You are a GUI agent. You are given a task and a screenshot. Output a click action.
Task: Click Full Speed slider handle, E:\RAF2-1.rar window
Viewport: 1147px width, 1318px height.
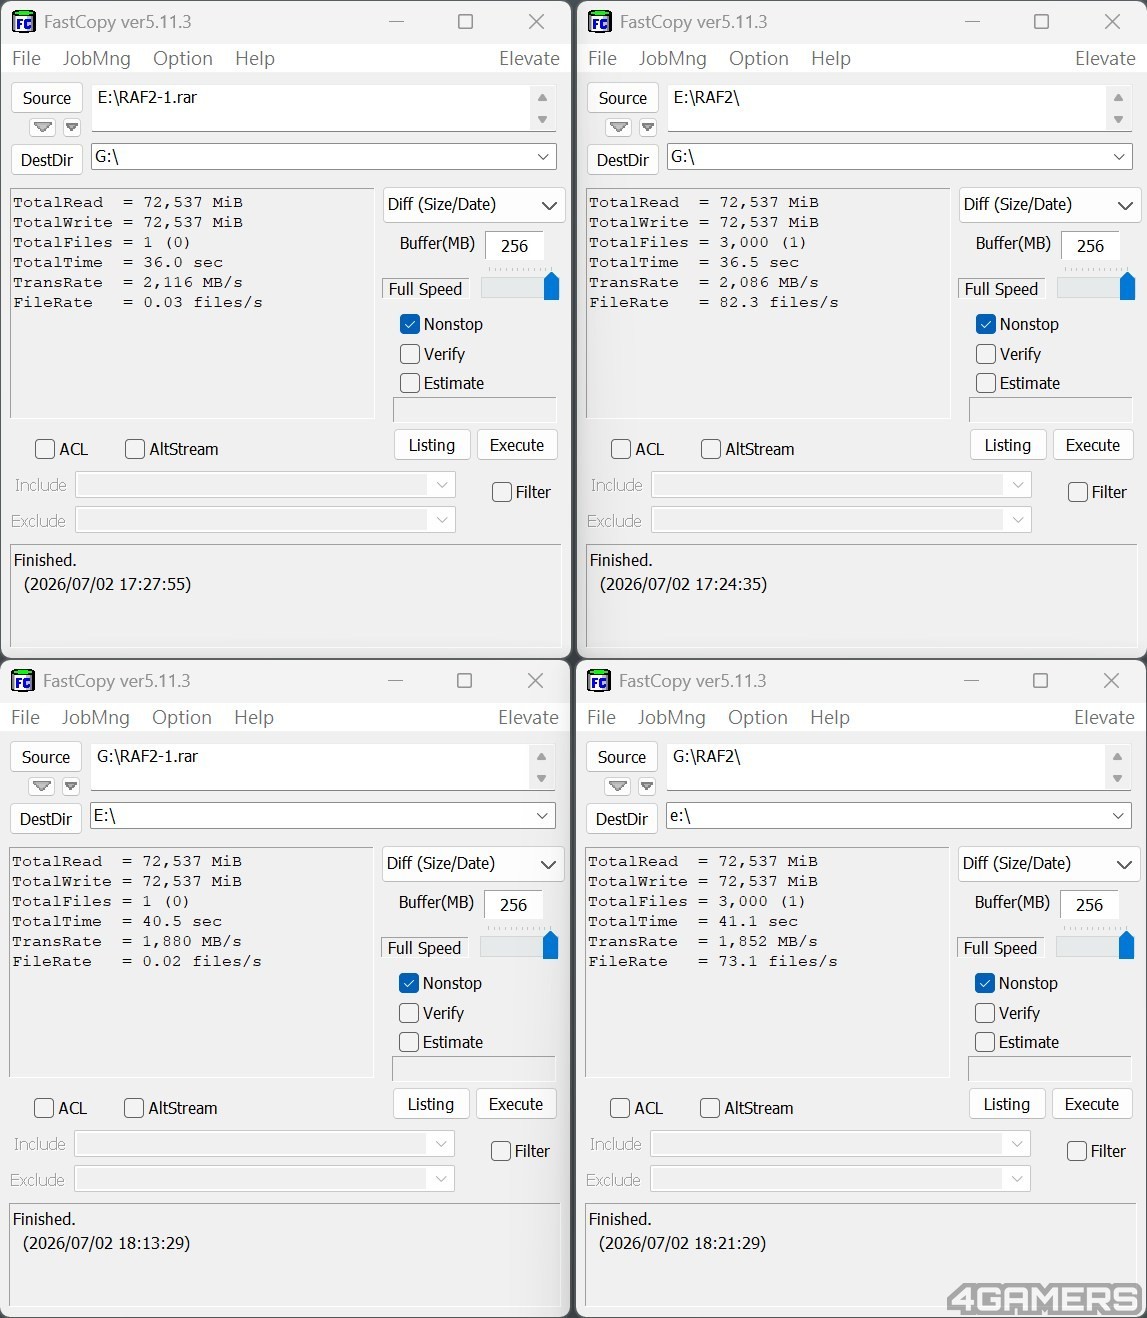pos(551,286)
